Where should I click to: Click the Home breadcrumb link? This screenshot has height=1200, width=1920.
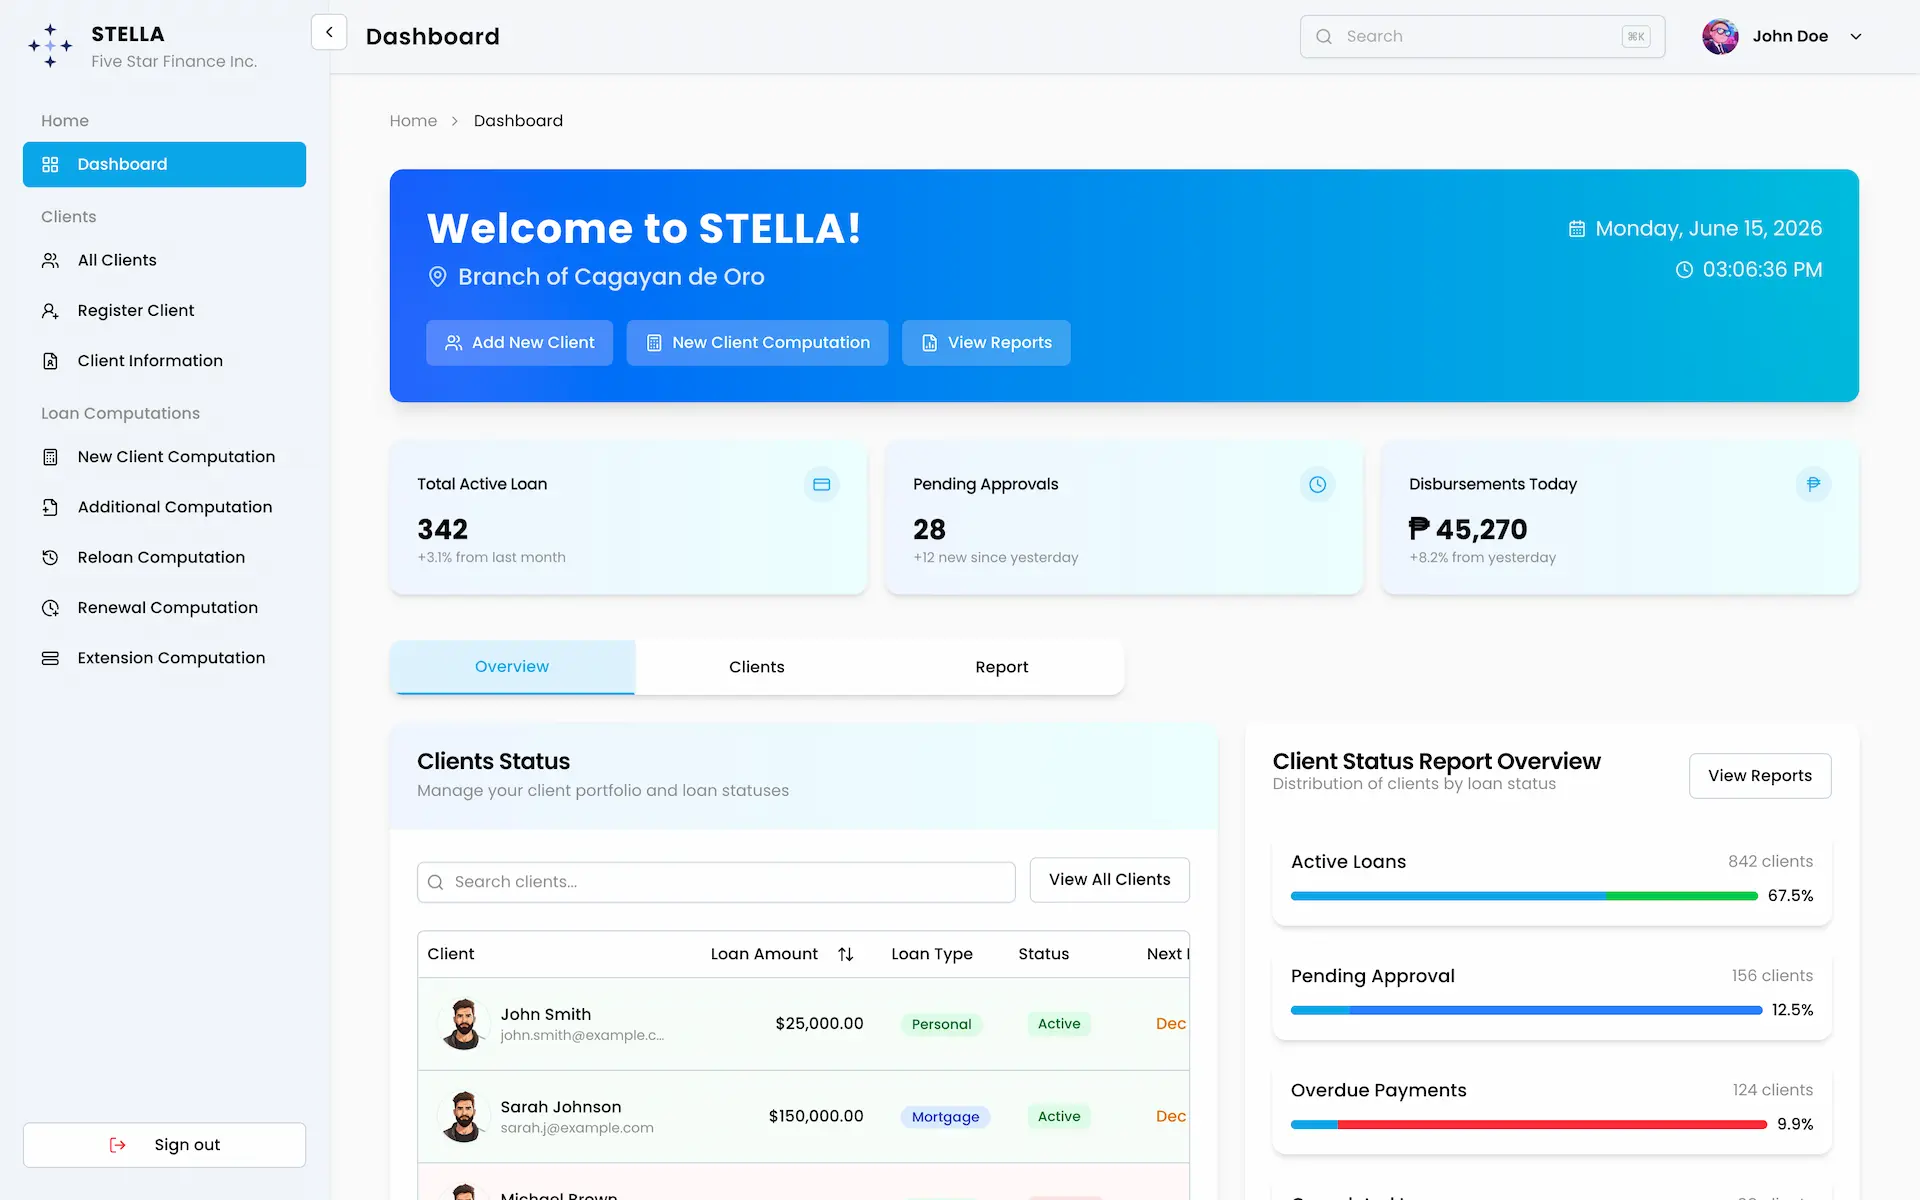(413, 121)
